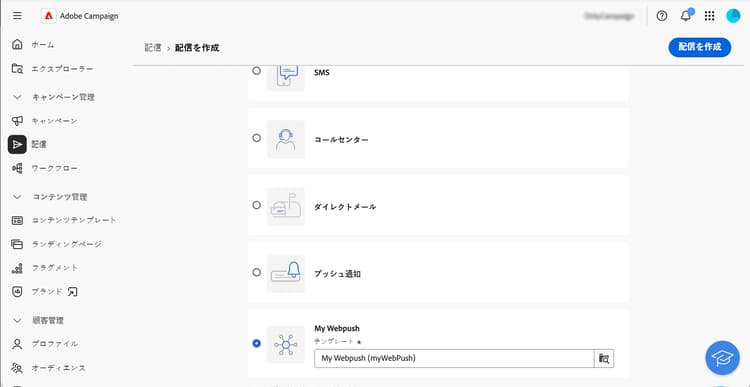Click the Landing pages icon

point(17,244)
